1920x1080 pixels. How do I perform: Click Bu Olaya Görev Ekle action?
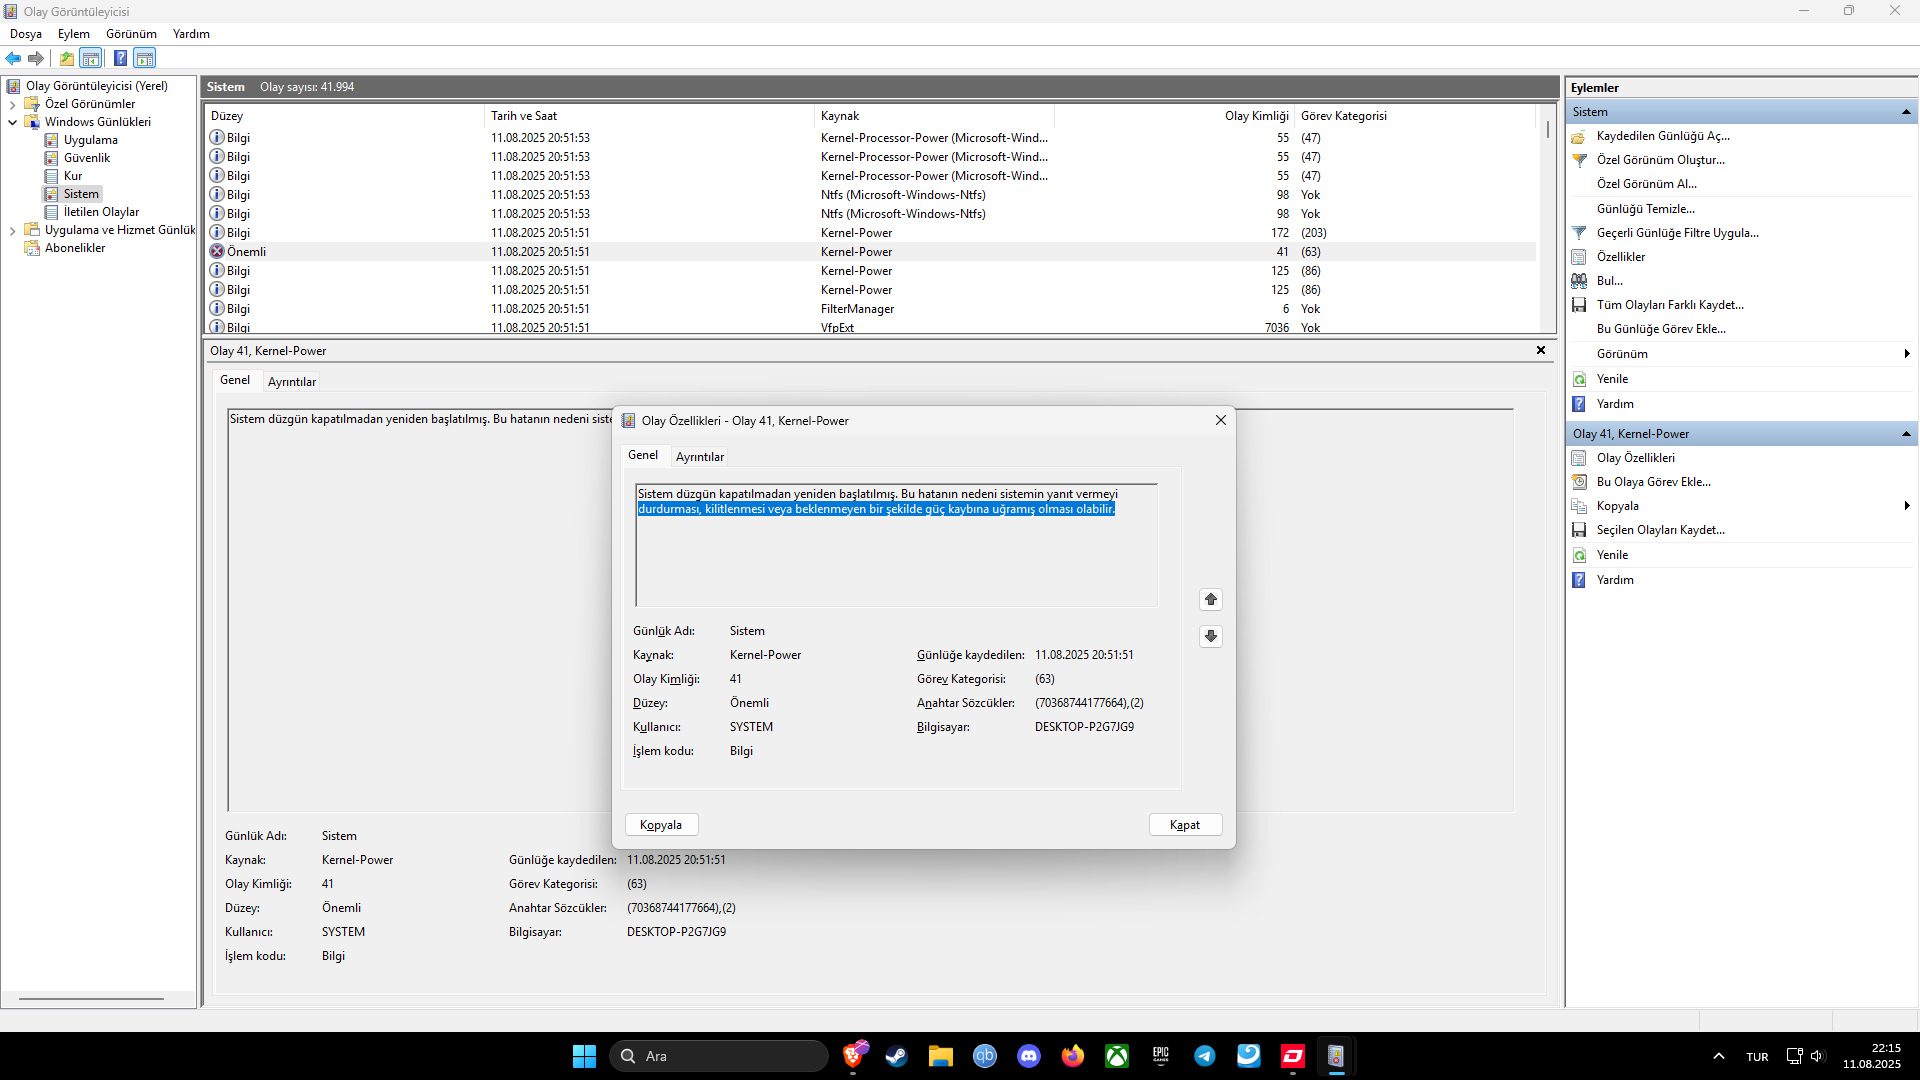click(x=1654, y=482)
